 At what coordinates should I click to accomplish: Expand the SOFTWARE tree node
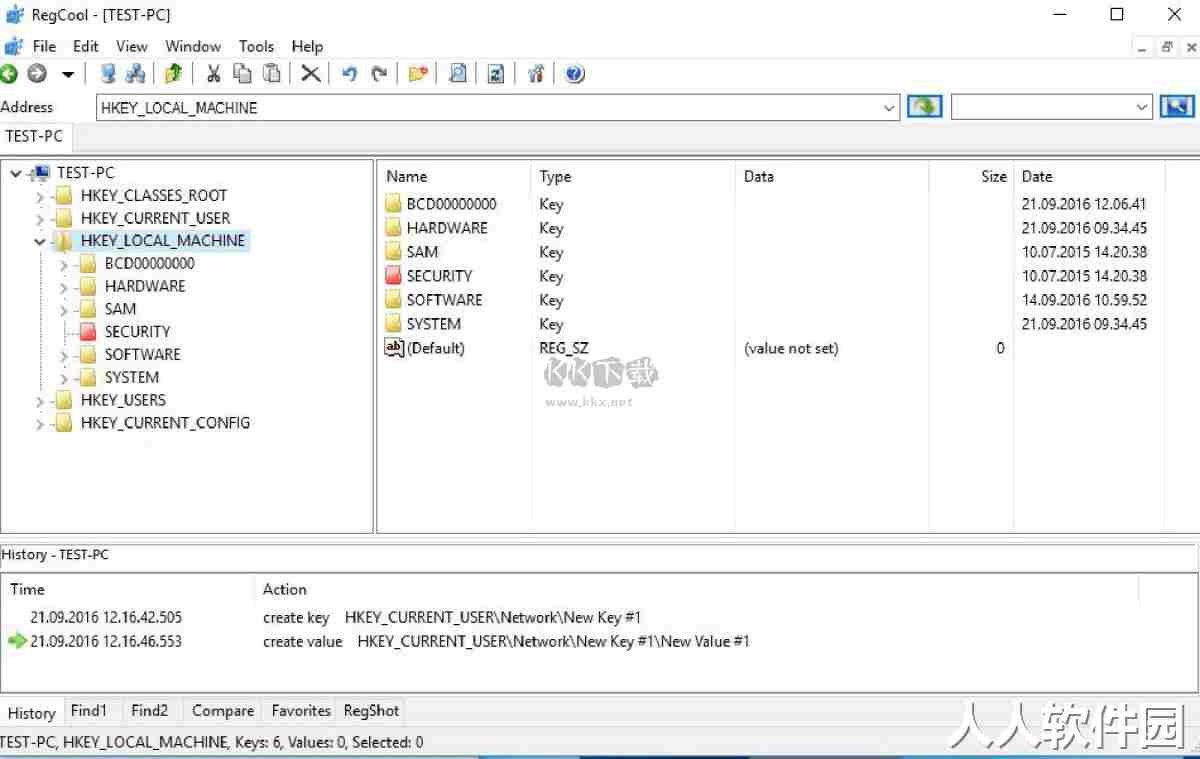[63, 355]
